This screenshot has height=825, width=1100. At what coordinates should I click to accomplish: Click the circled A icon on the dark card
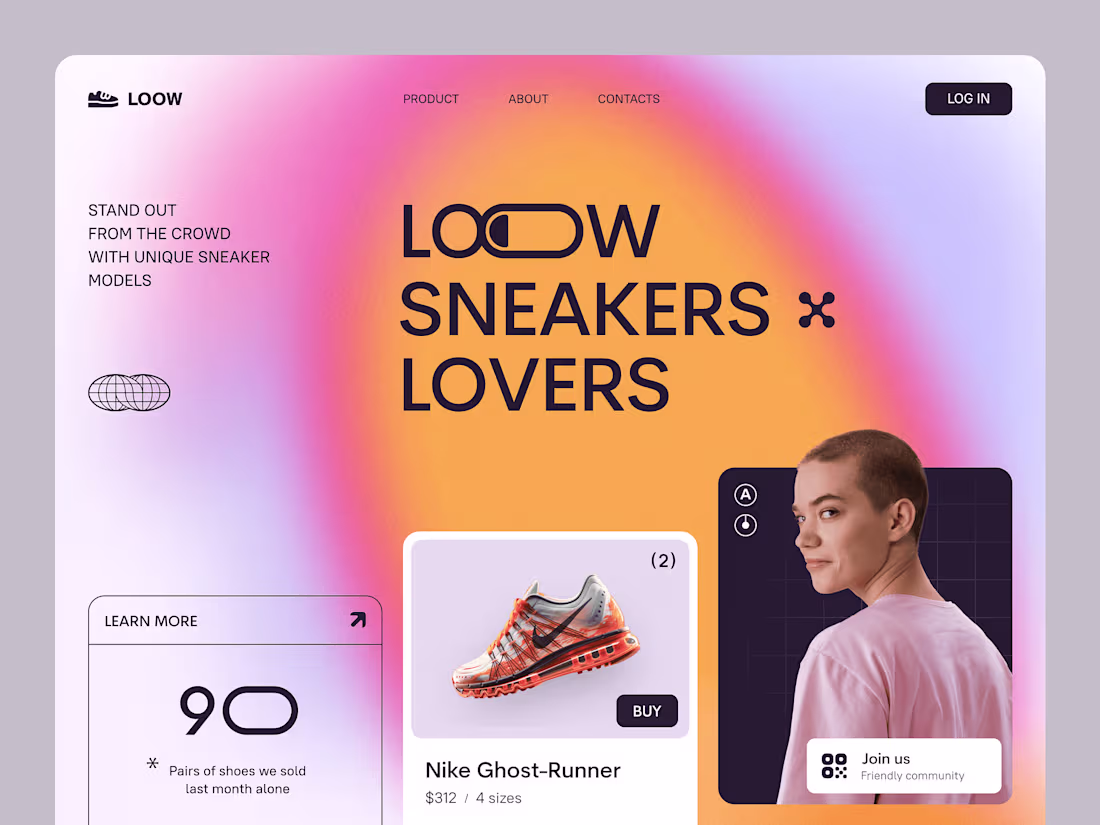(745, 495)
